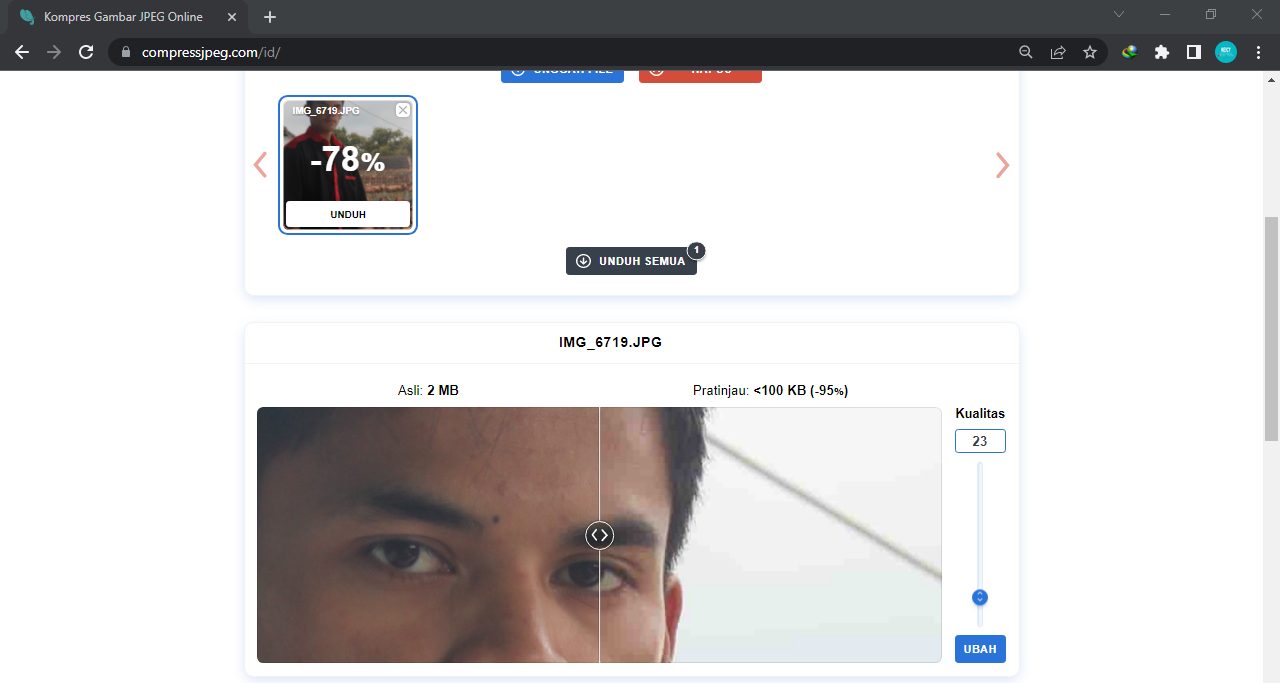The height and width of the screenshot is (683, 1280).
Task: Select the IMG_6719.JPG -78% thumbnail
Action: (x=348, y=165)
